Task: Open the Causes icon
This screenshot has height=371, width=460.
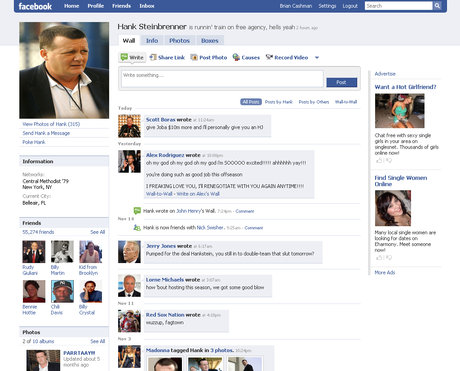Action: (236, 57)
